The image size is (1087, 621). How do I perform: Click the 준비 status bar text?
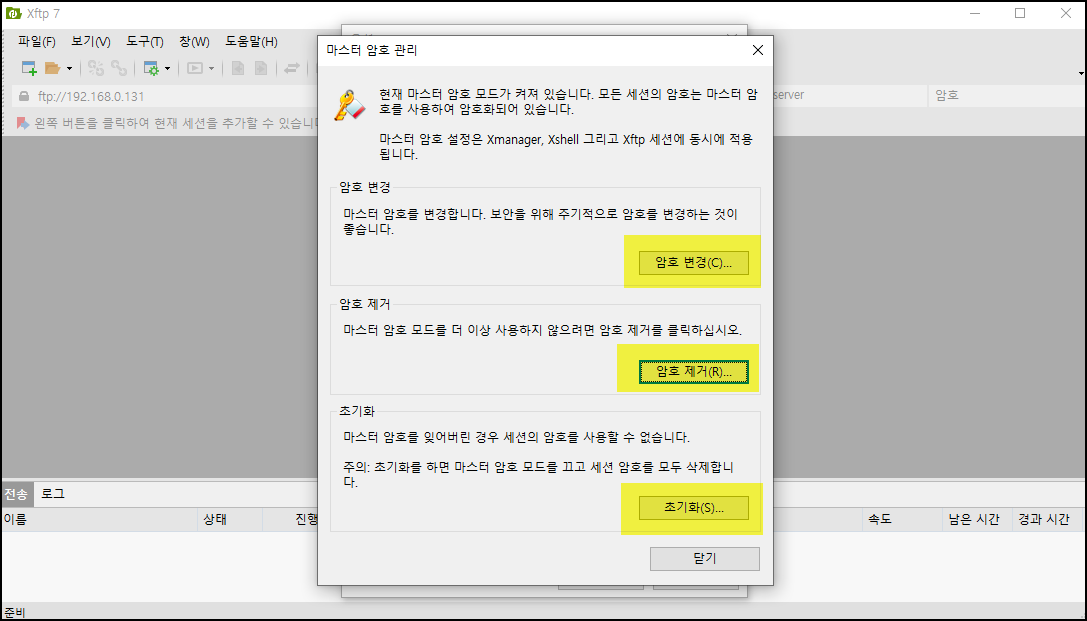(x=15, y=613)
